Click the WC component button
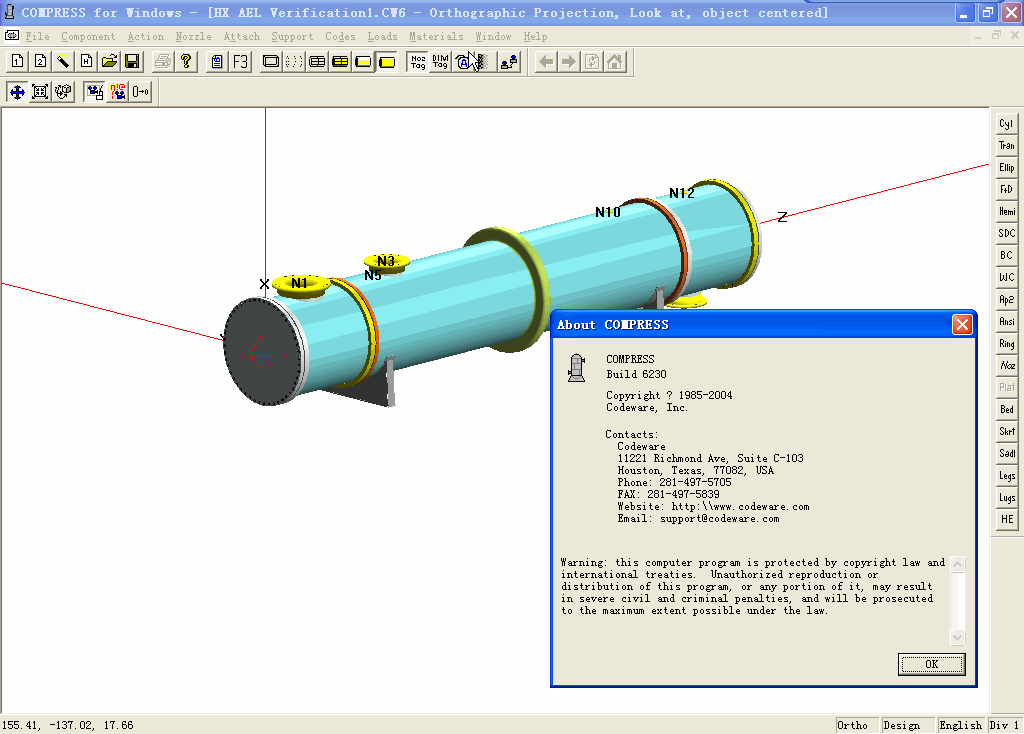1024x734 pixels. 1006,278
